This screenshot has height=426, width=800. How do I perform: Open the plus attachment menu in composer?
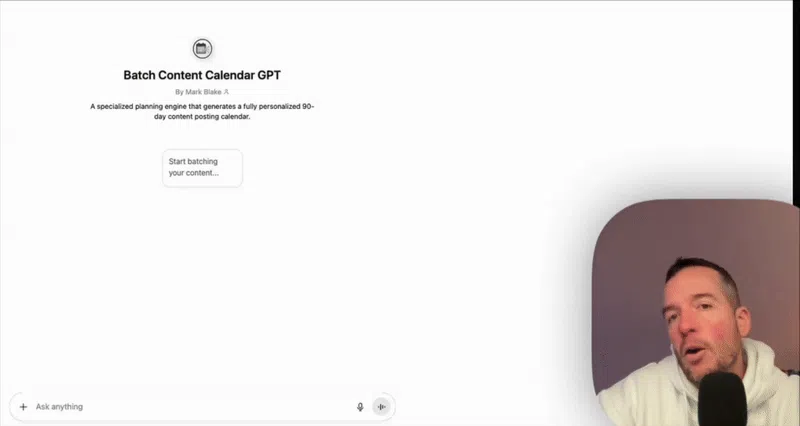coord(23,407)
